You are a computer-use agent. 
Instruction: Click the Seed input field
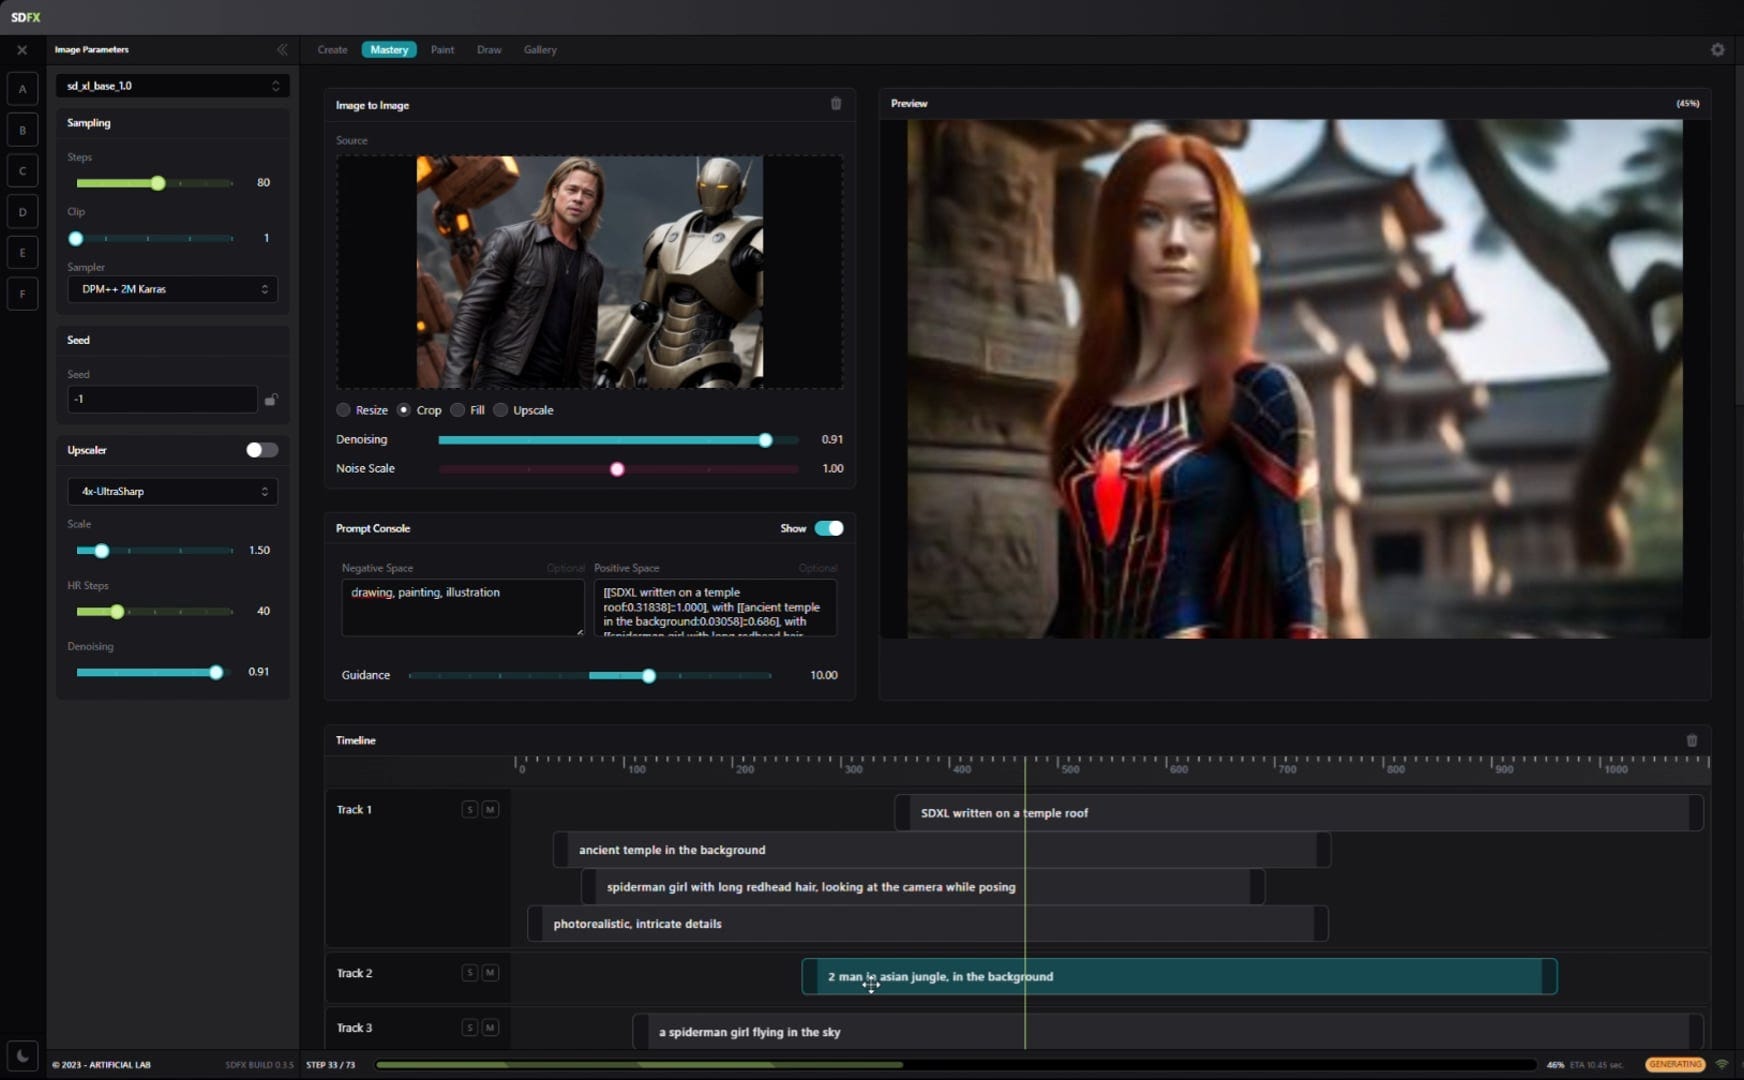coord(162,399)
